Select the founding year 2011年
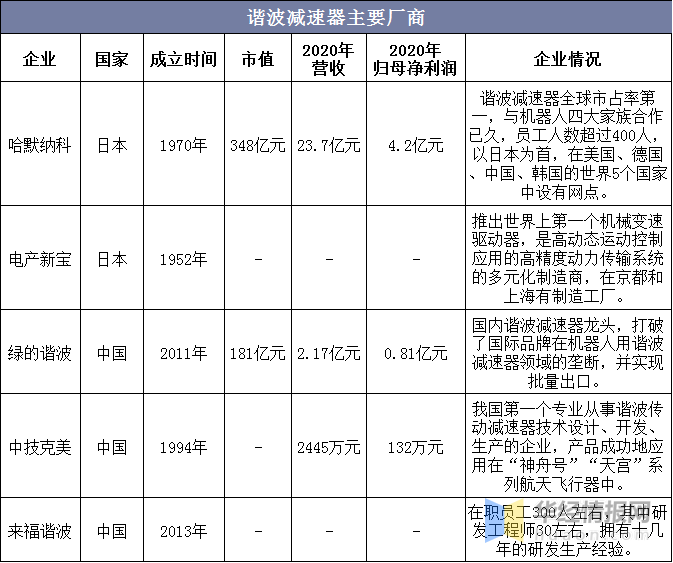The image size is (673, 563). (183, 353)
